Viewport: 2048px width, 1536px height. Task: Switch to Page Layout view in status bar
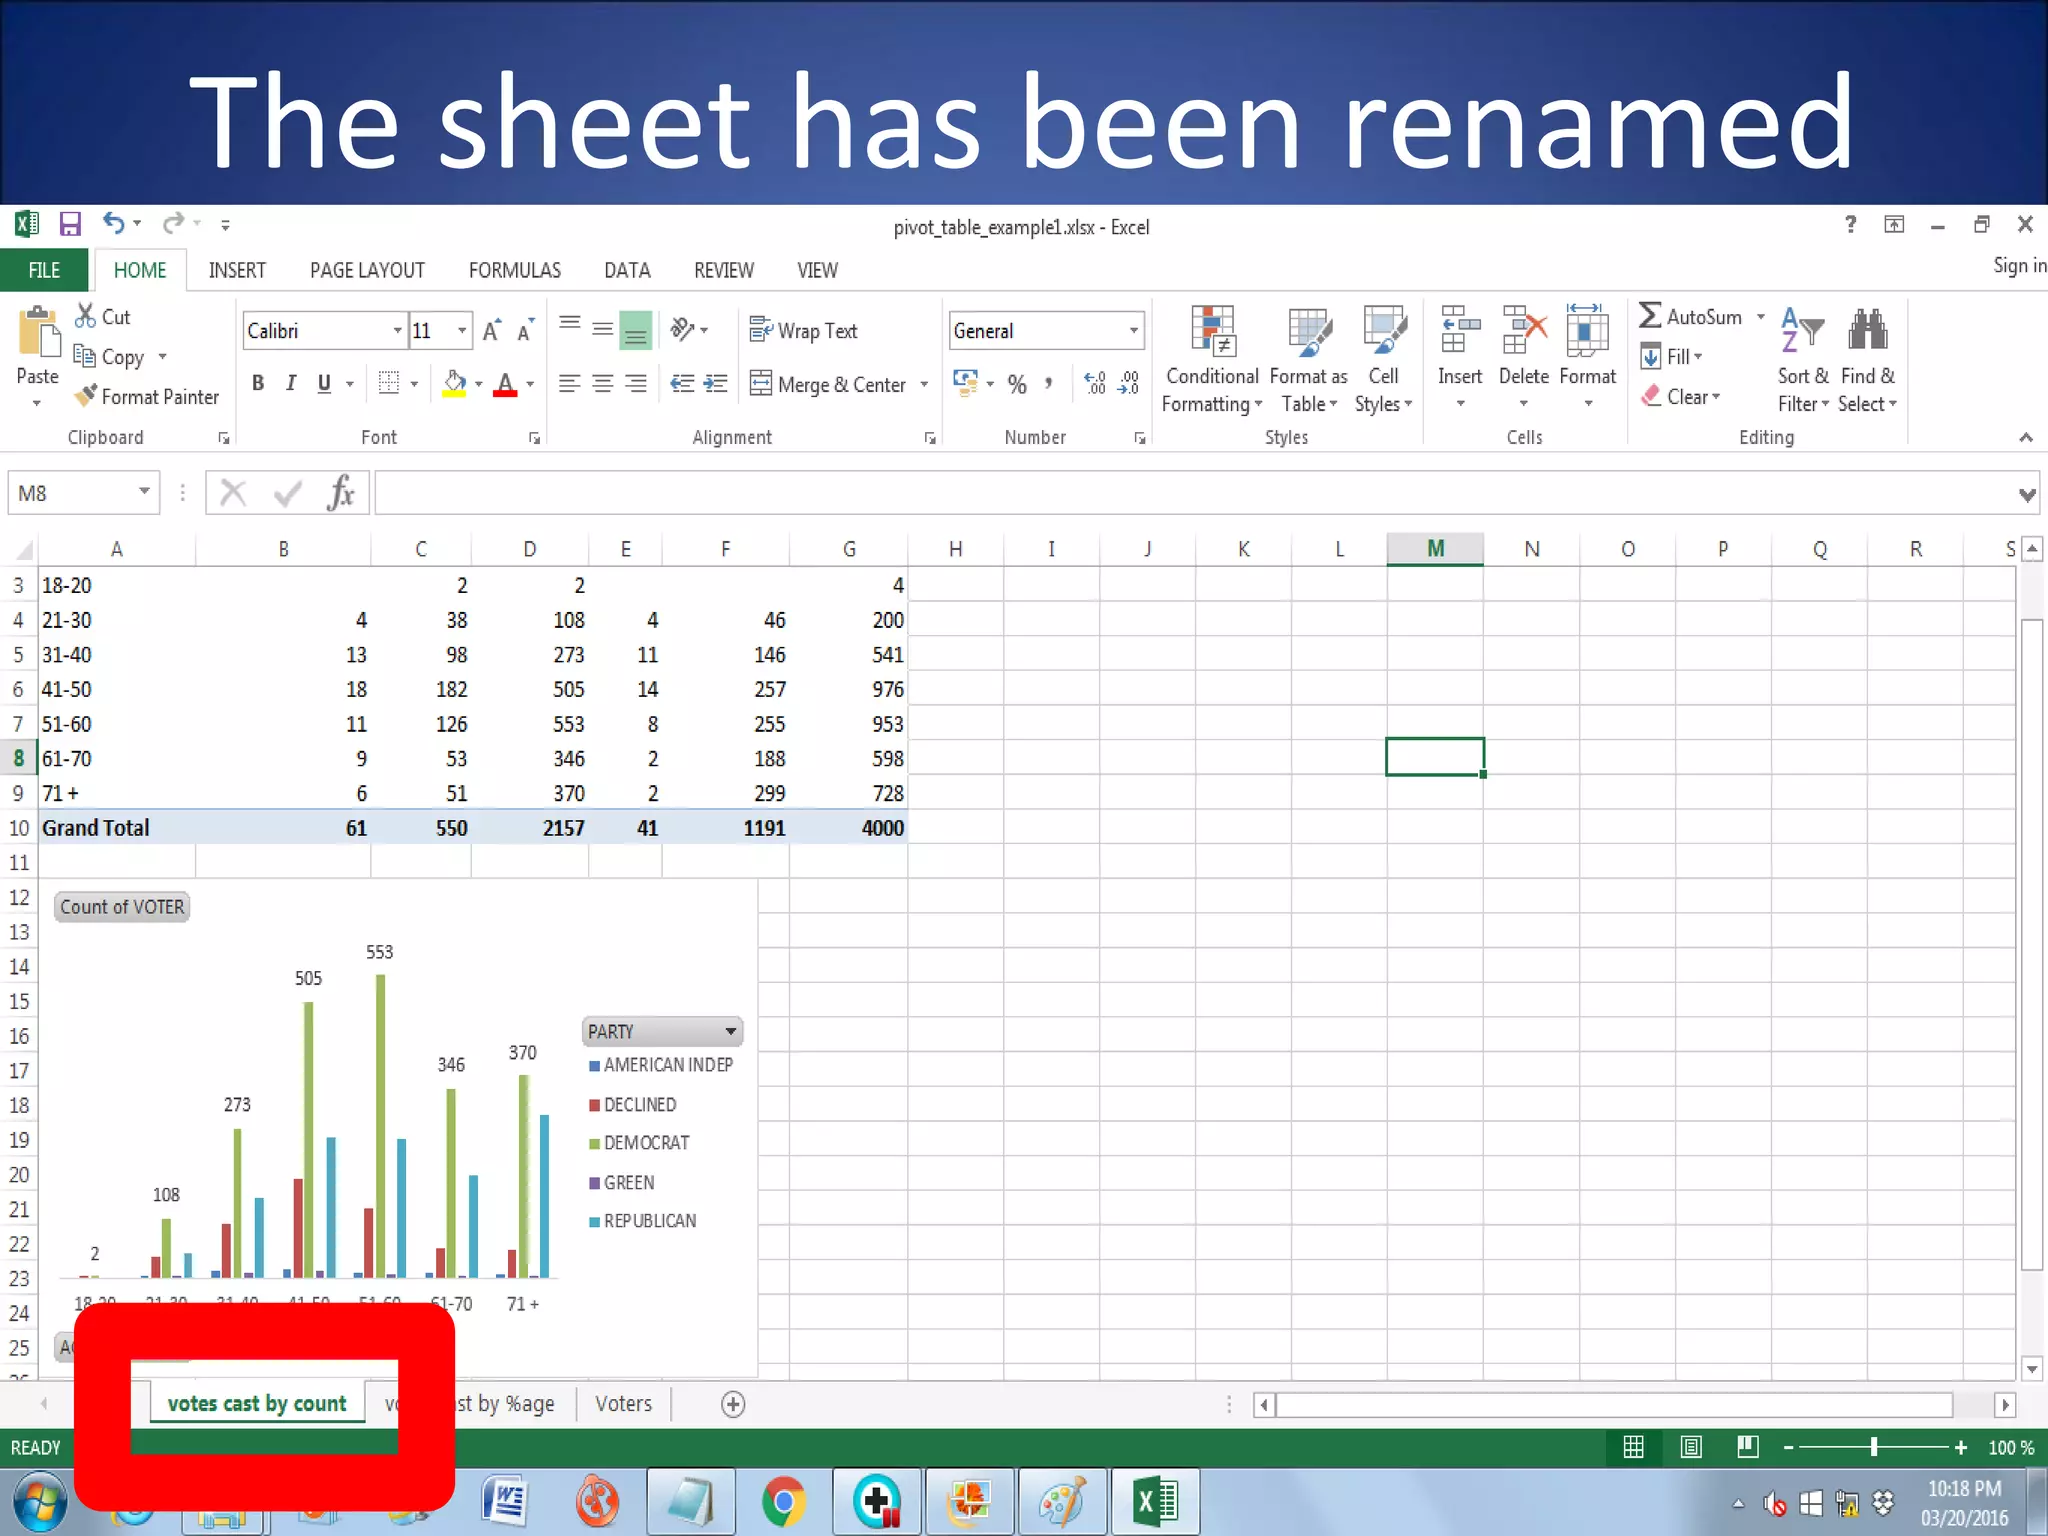coord(1691,1447)
